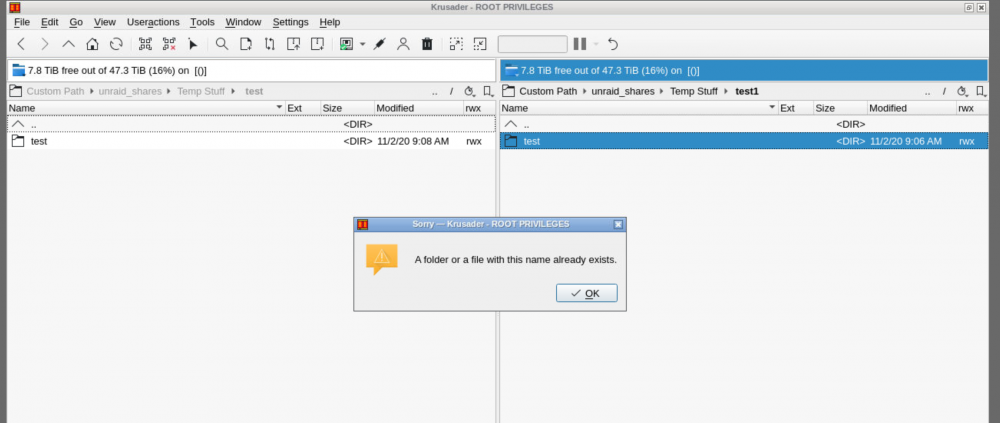The height and width of the screenshot is (423, 1000).
Task: Open the Settings menu
Action: tap(290, 22)
